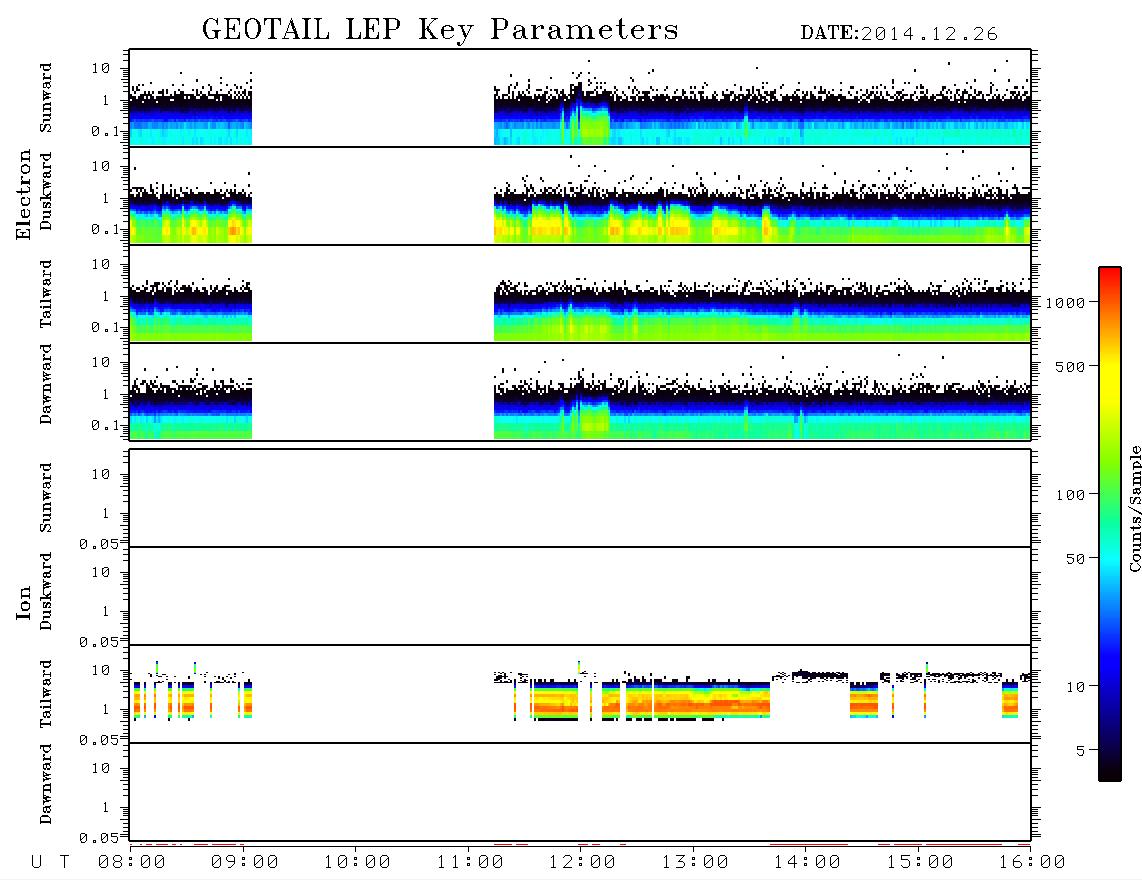The width and height of the screenshot is (1142, 880).
Task: Click the Ion Sunward axis '0.05' tick label
Action: (x=99, y=544)
